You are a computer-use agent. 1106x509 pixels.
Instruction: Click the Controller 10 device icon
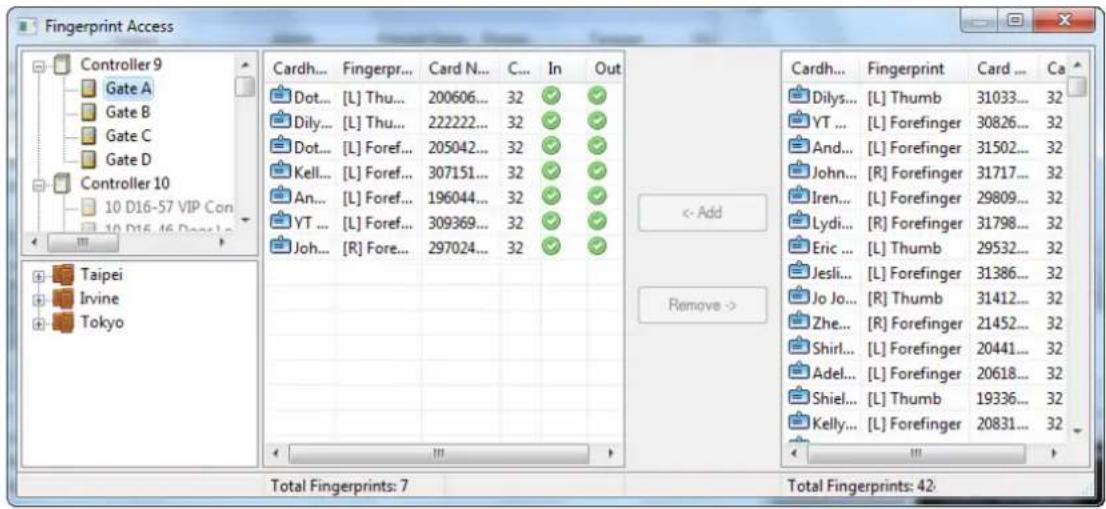coord(62,185)
